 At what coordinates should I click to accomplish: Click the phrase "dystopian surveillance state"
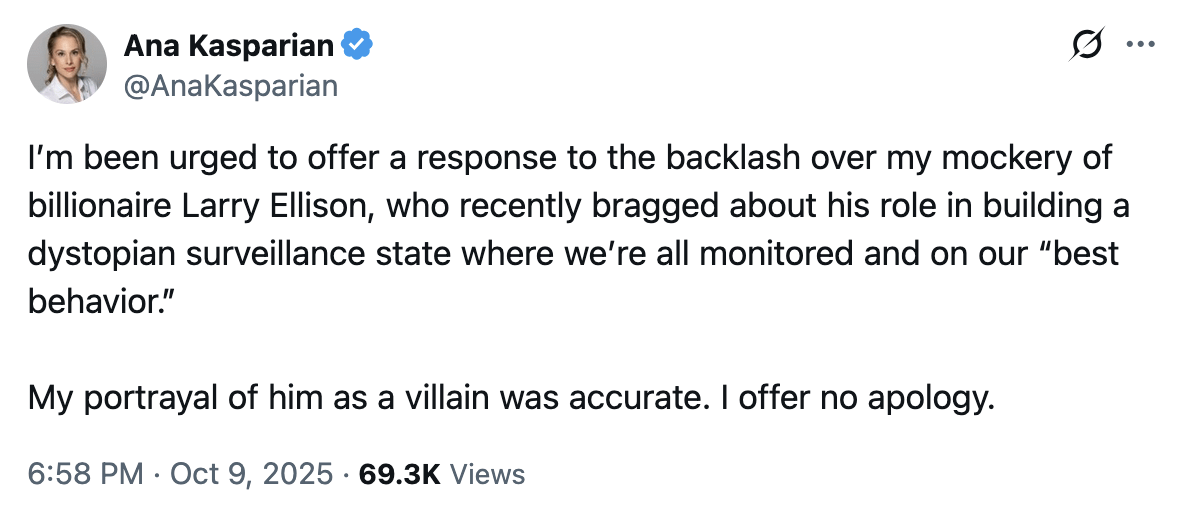pyautogui.click(x=241, y=252)
